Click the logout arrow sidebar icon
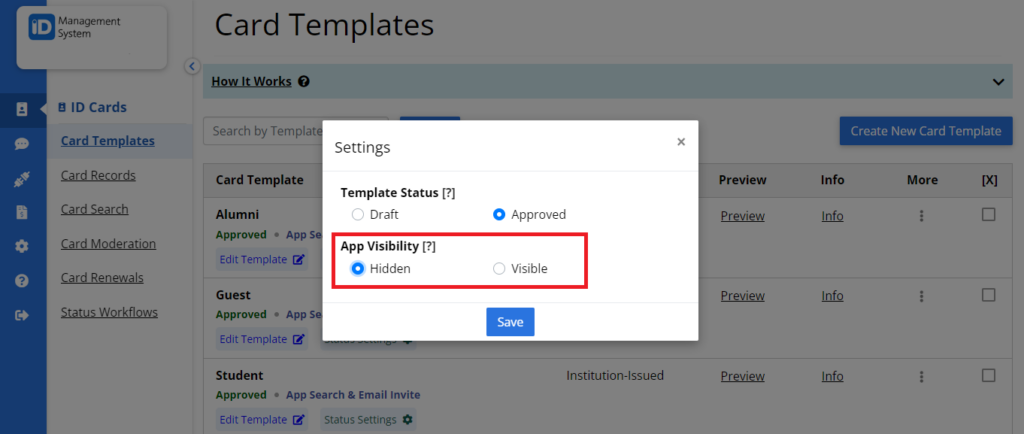 [x=22, y=316]
